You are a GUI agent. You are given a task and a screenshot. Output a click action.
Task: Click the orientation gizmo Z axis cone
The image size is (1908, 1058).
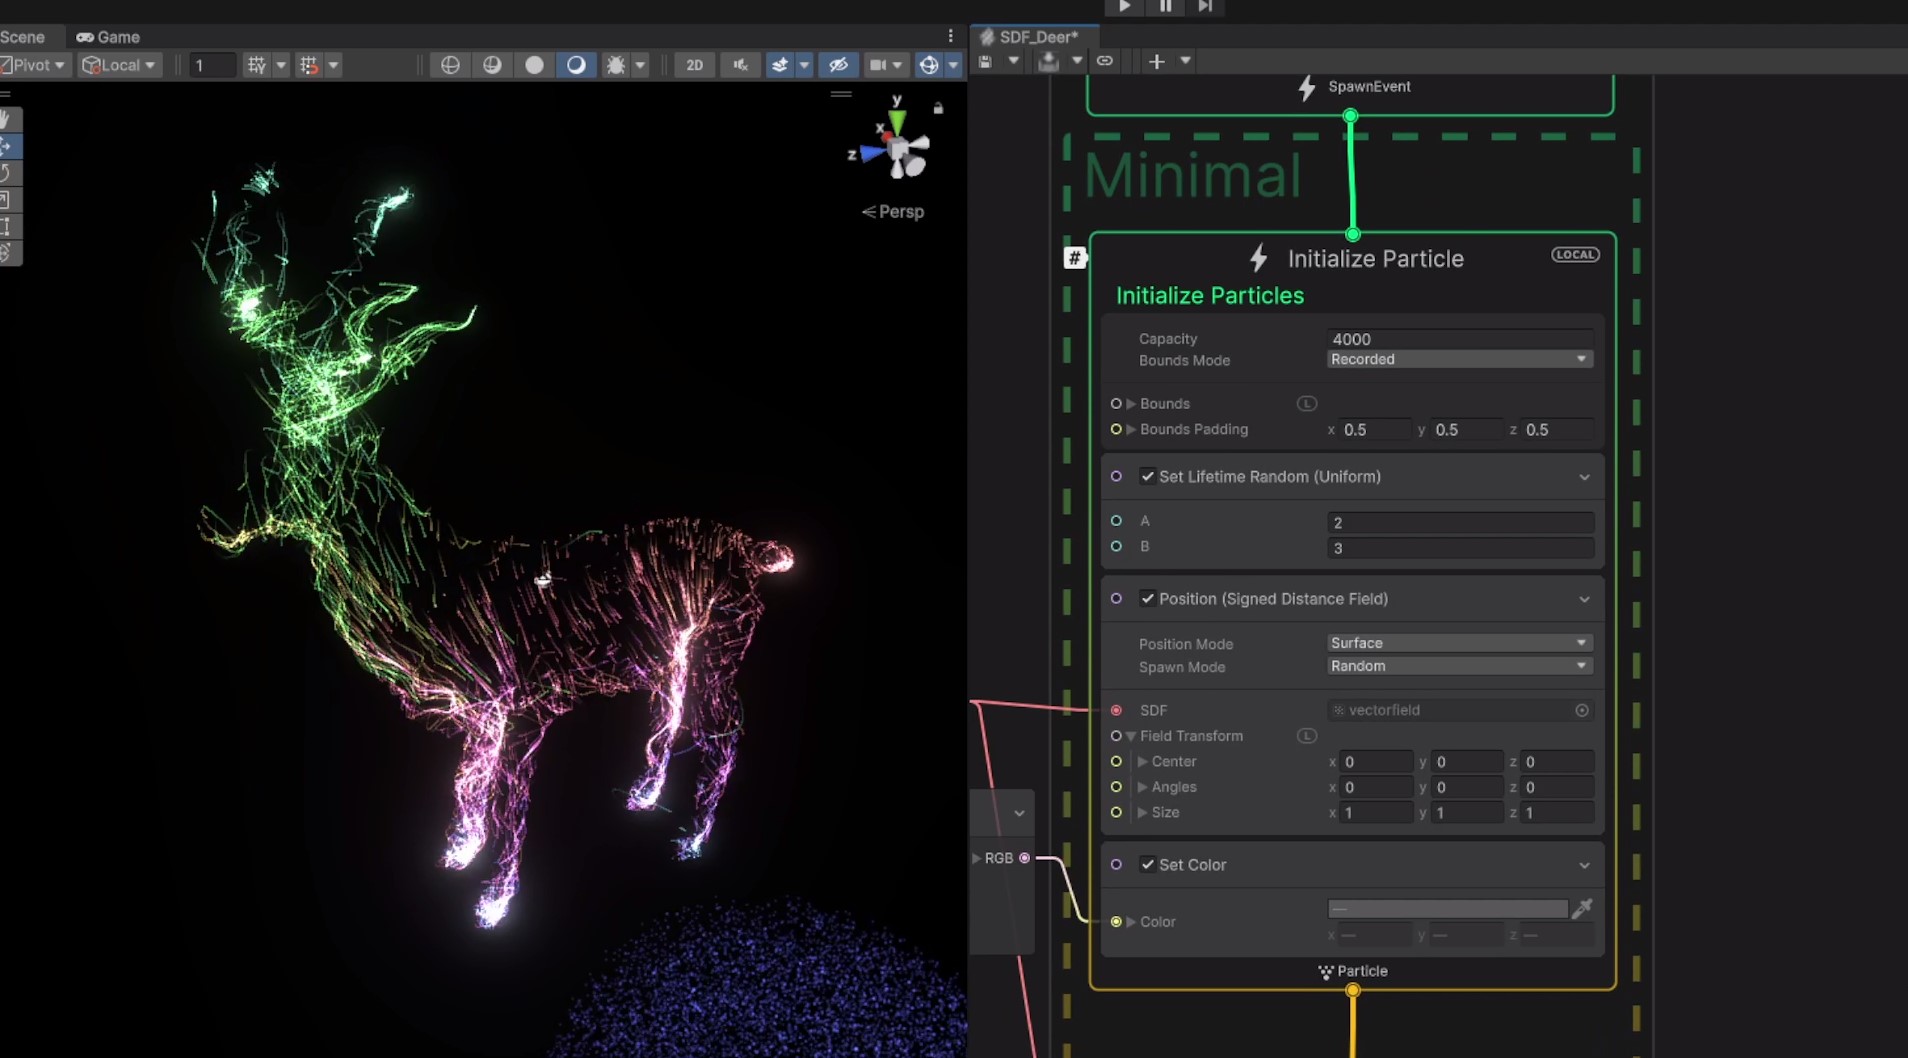[872, 153]
